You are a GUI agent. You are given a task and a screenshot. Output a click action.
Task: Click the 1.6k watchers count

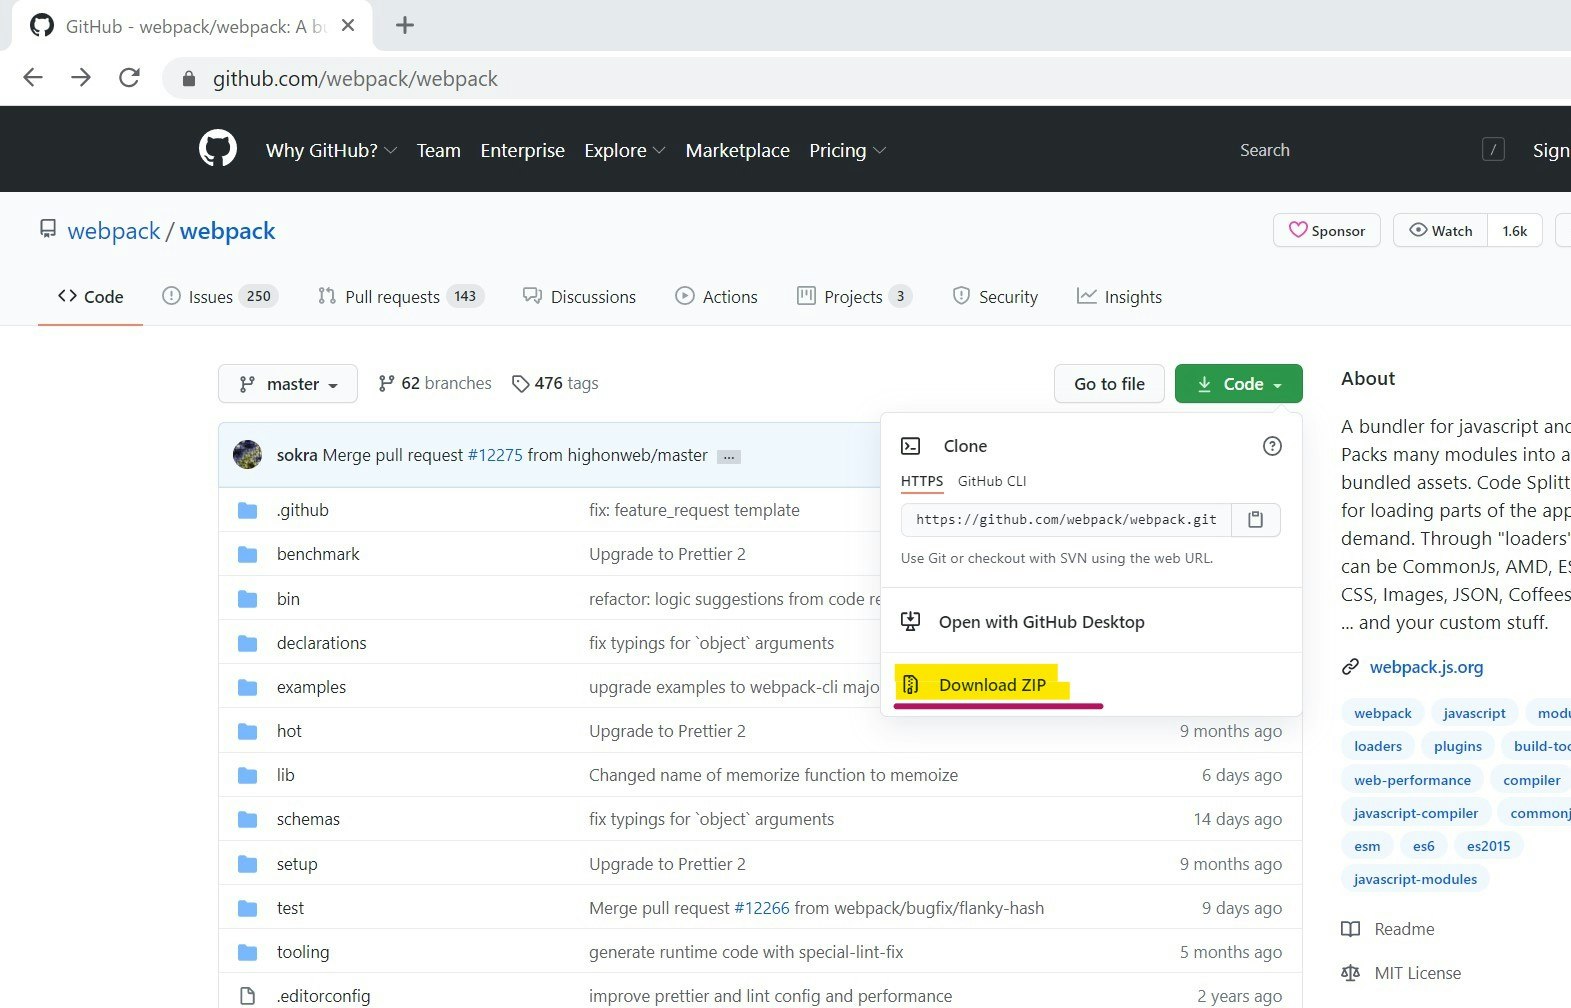pyautogui.click(x=1515, y=230)
